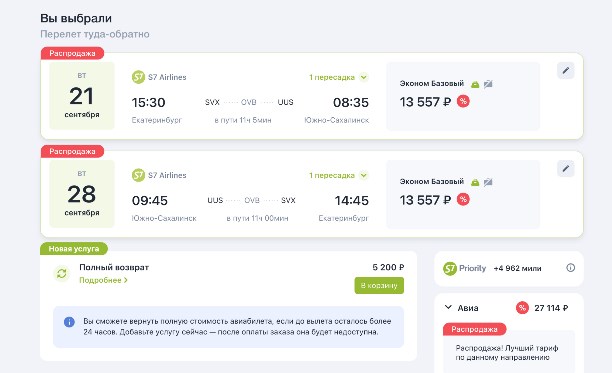Click the 28 сентября date tile
Image resolution: width=612 pixels, height=373 pixels.
(82, 194)
